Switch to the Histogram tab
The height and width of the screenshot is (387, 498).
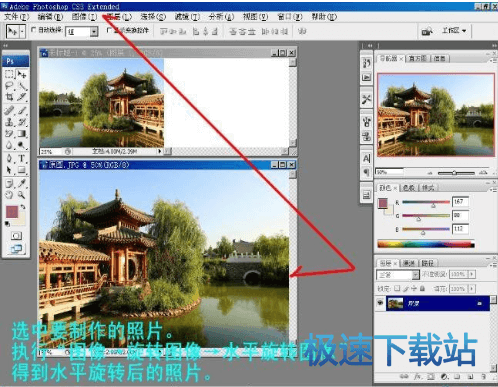(418, 58)
